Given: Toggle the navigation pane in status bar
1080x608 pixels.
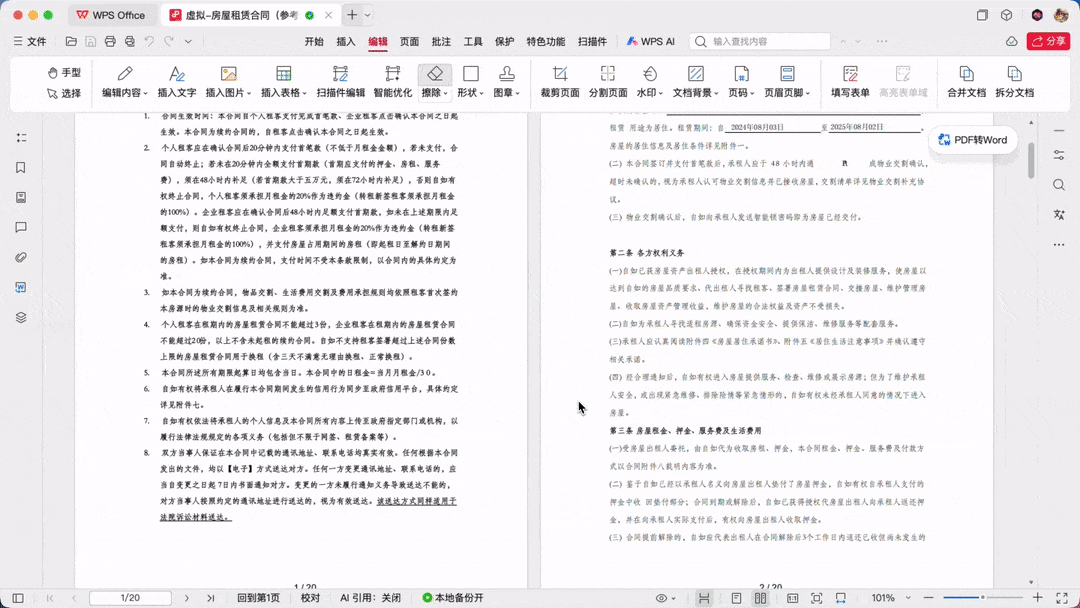Looking at the screenshot, I should tap(18, 598).
